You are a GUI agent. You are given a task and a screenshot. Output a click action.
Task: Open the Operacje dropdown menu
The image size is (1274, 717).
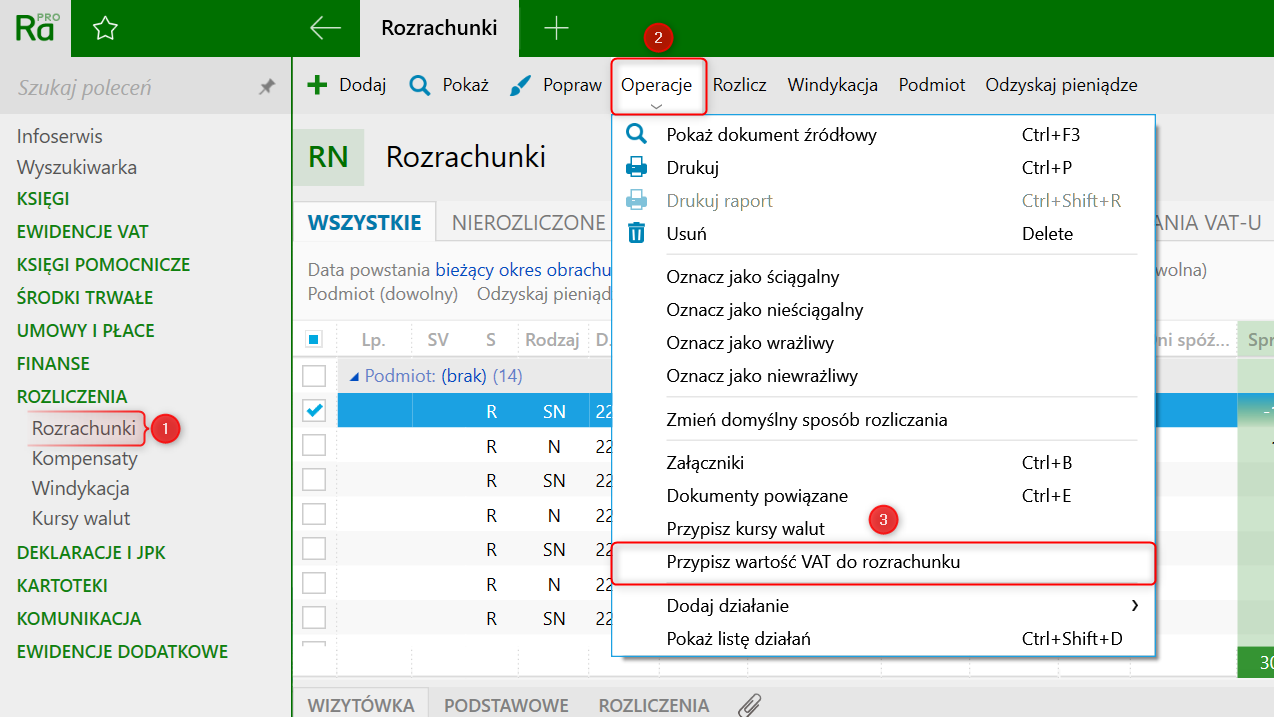657,85
